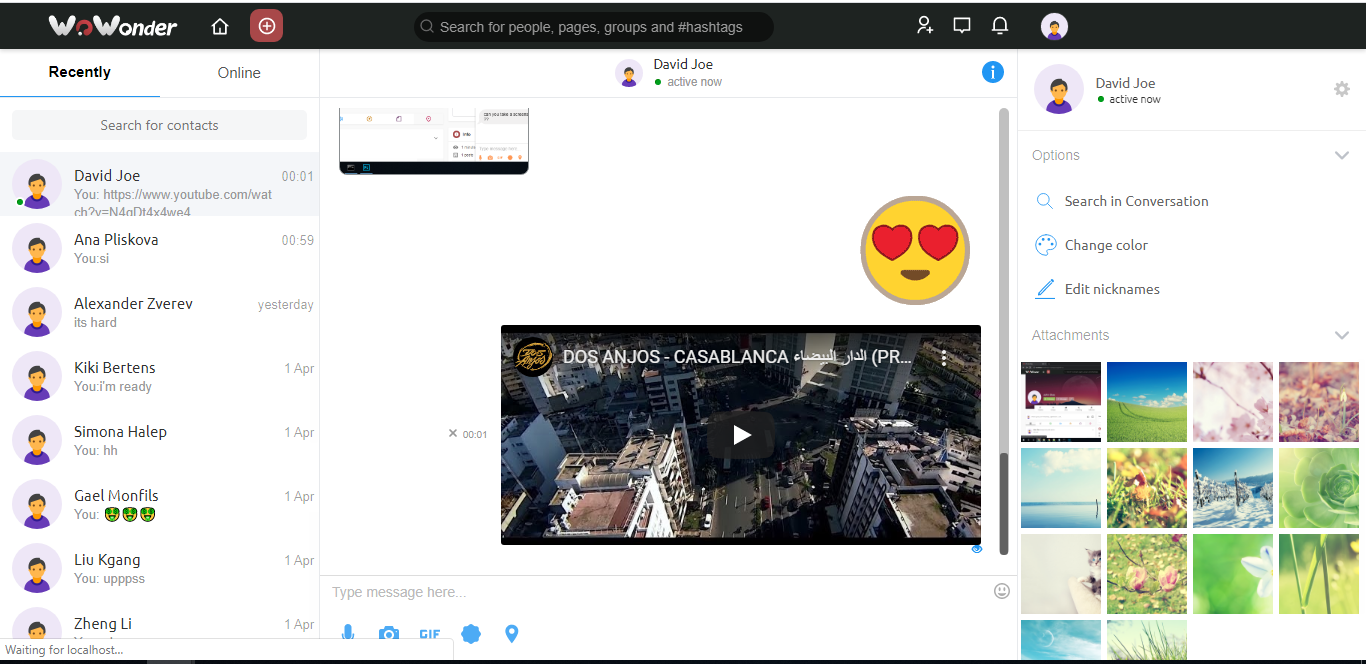Open the gear settings in right panel
Screen dimensions: 1366x664
[1342, 89]
